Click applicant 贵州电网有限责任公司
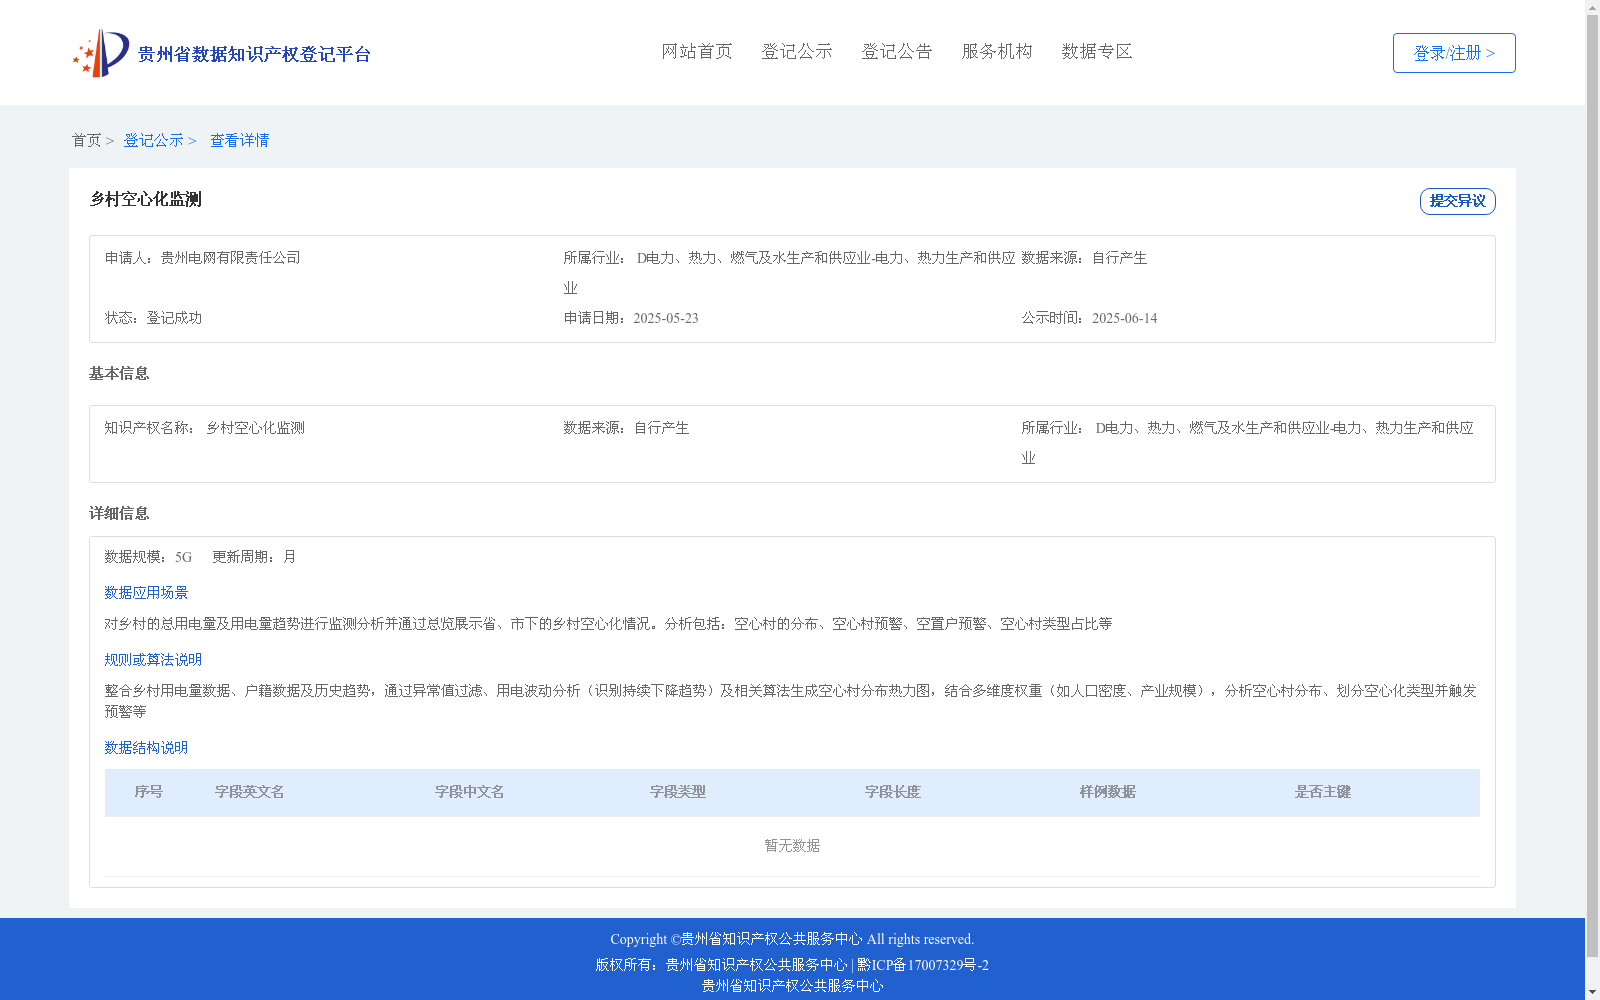Screen dimensions: 1600x1000 point(230,258)
